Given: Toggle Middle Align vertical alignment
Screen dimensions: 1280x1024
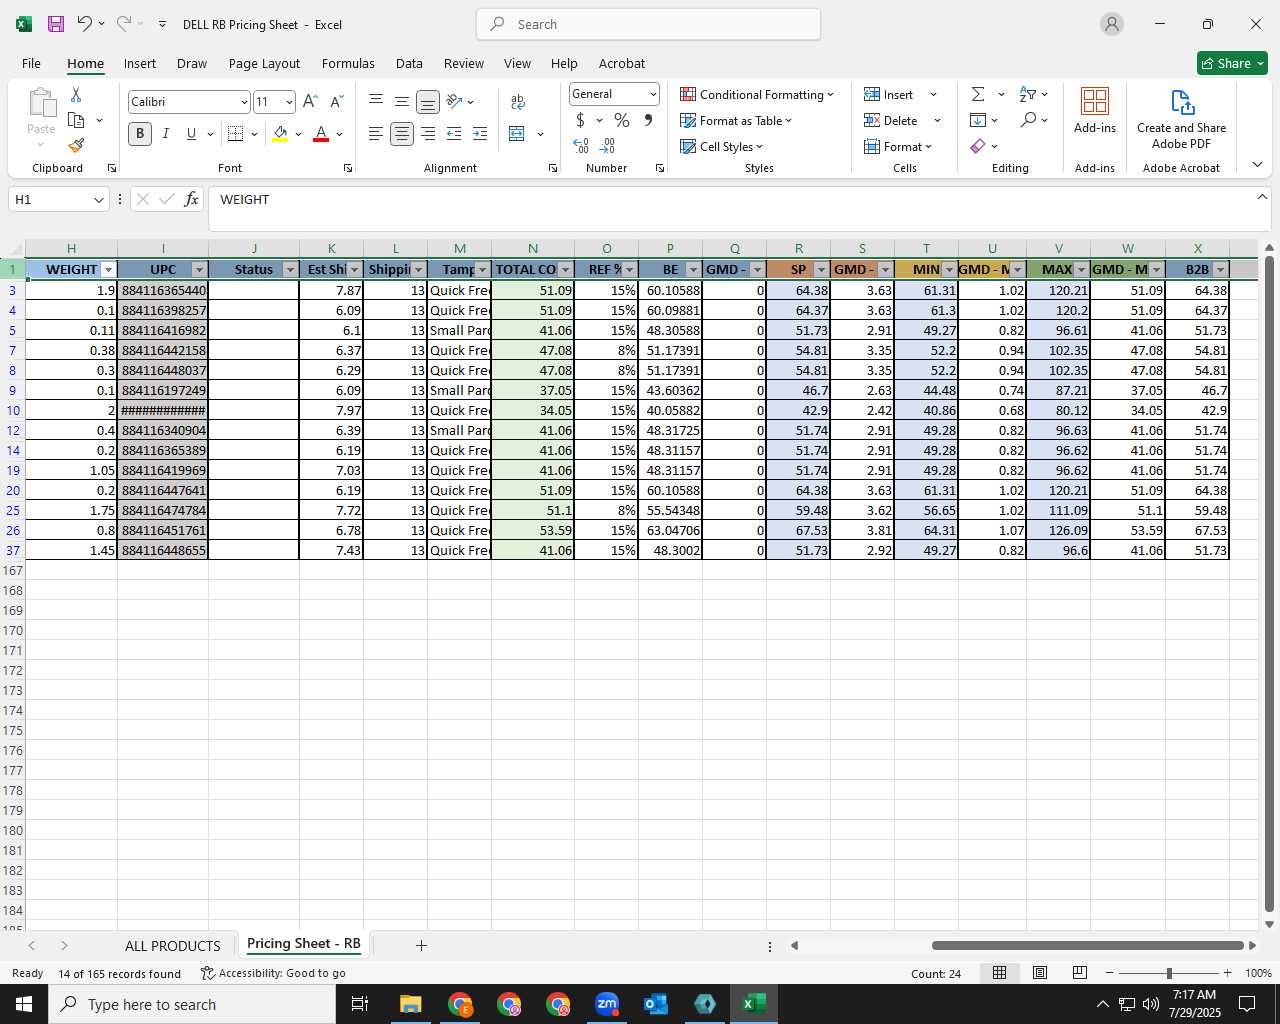Looking at the screenshot, I should pos(402,102).
